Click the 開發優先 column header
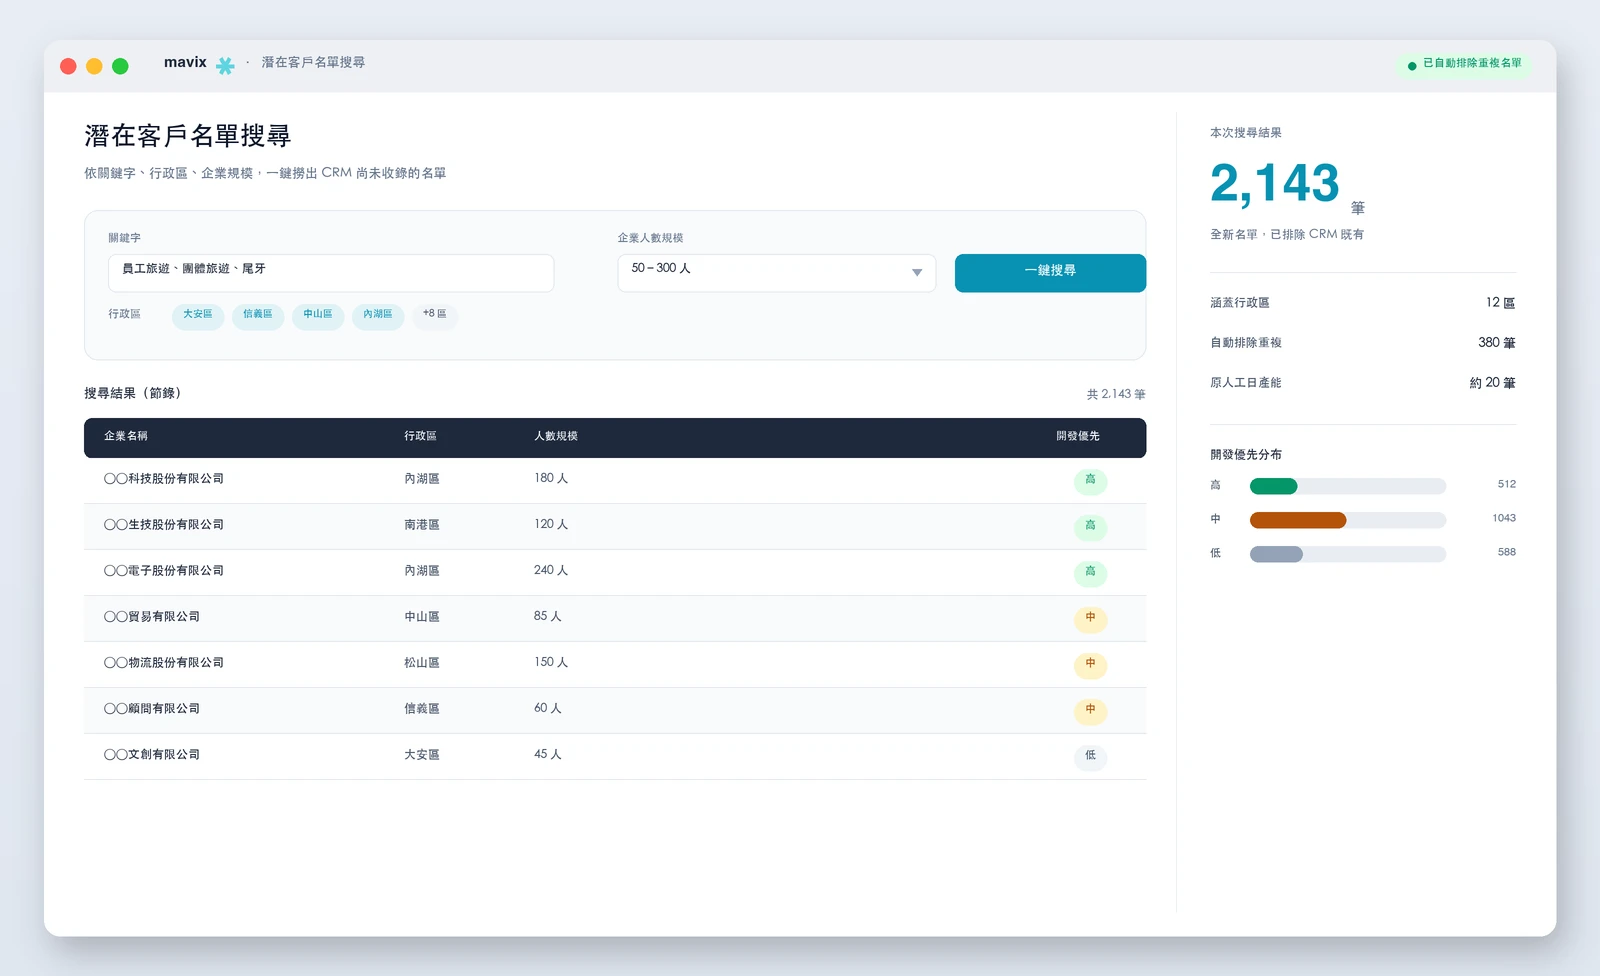 coord(1078,436)
